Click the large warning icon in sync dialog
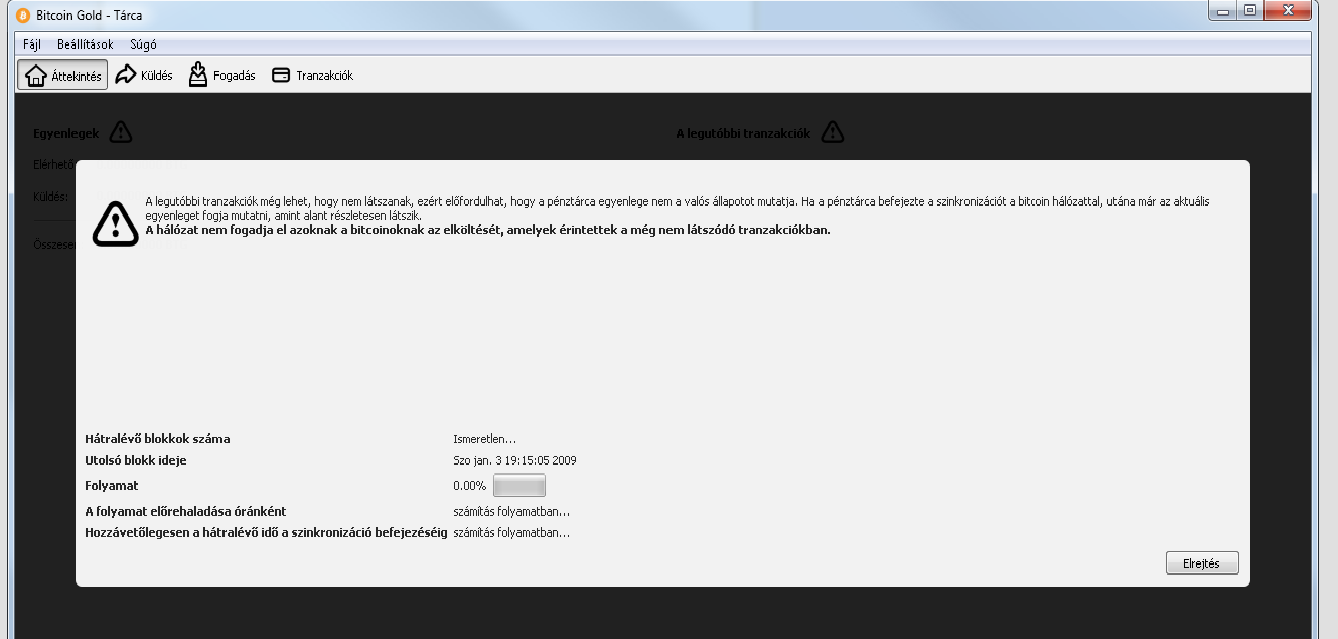Image resolution: width=1338 pixels, height=639 pixels. pos(116,222)
